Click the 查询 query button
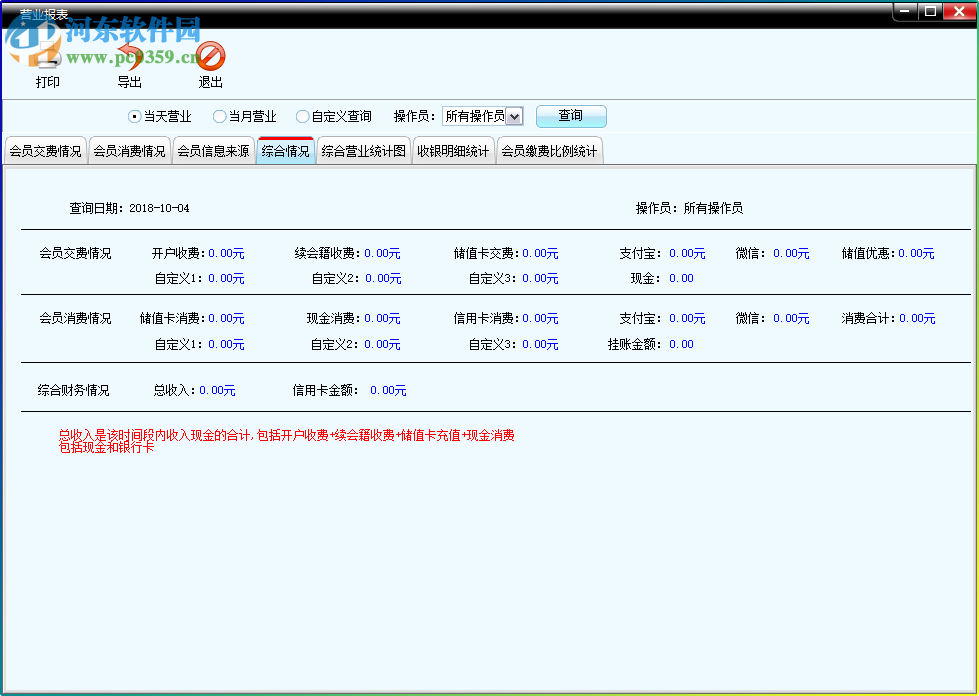 click(x=570, y=116)
